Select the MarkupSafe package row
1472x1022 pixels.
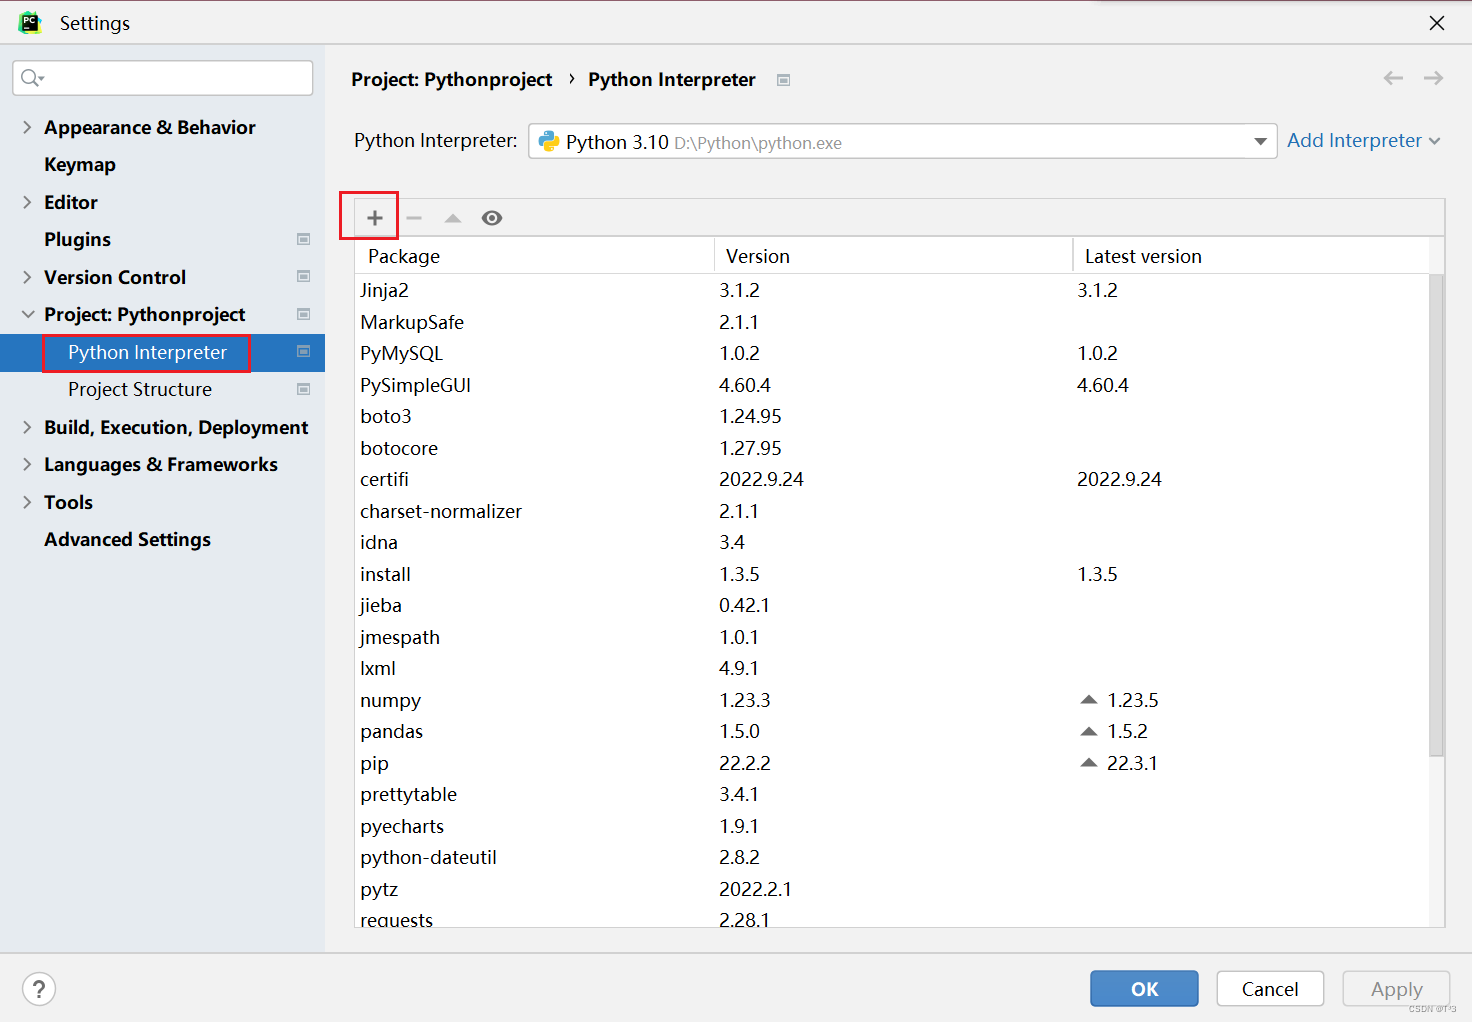pos(892,322)
